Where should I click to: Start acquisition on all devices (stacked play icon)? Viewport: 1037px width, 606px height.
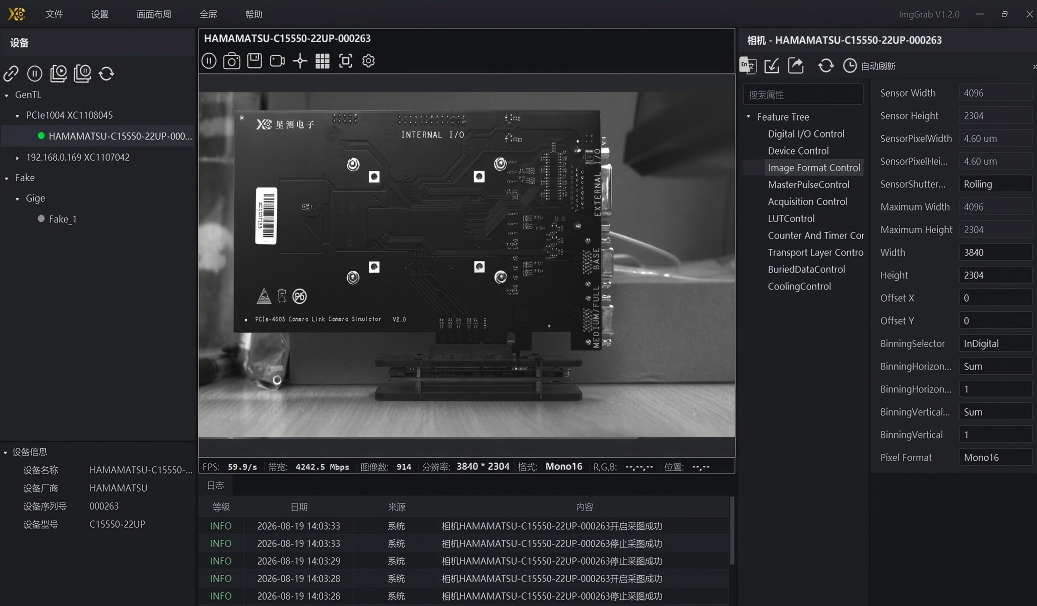pyautogui.click(x=58, y=73)
